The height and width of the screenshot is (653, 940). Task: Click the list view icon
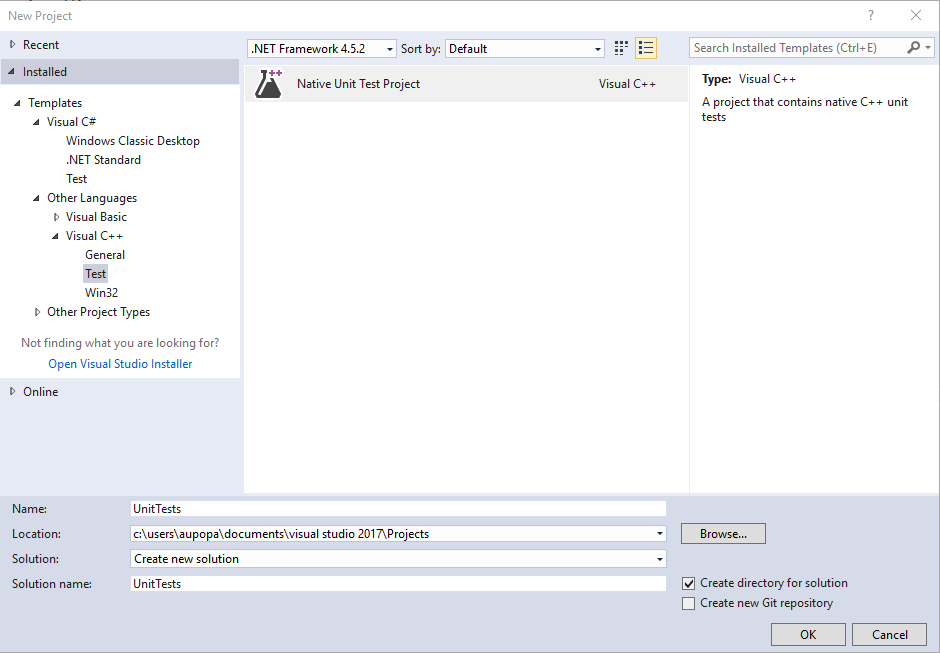pyautogui.click(x=645, y=47)
